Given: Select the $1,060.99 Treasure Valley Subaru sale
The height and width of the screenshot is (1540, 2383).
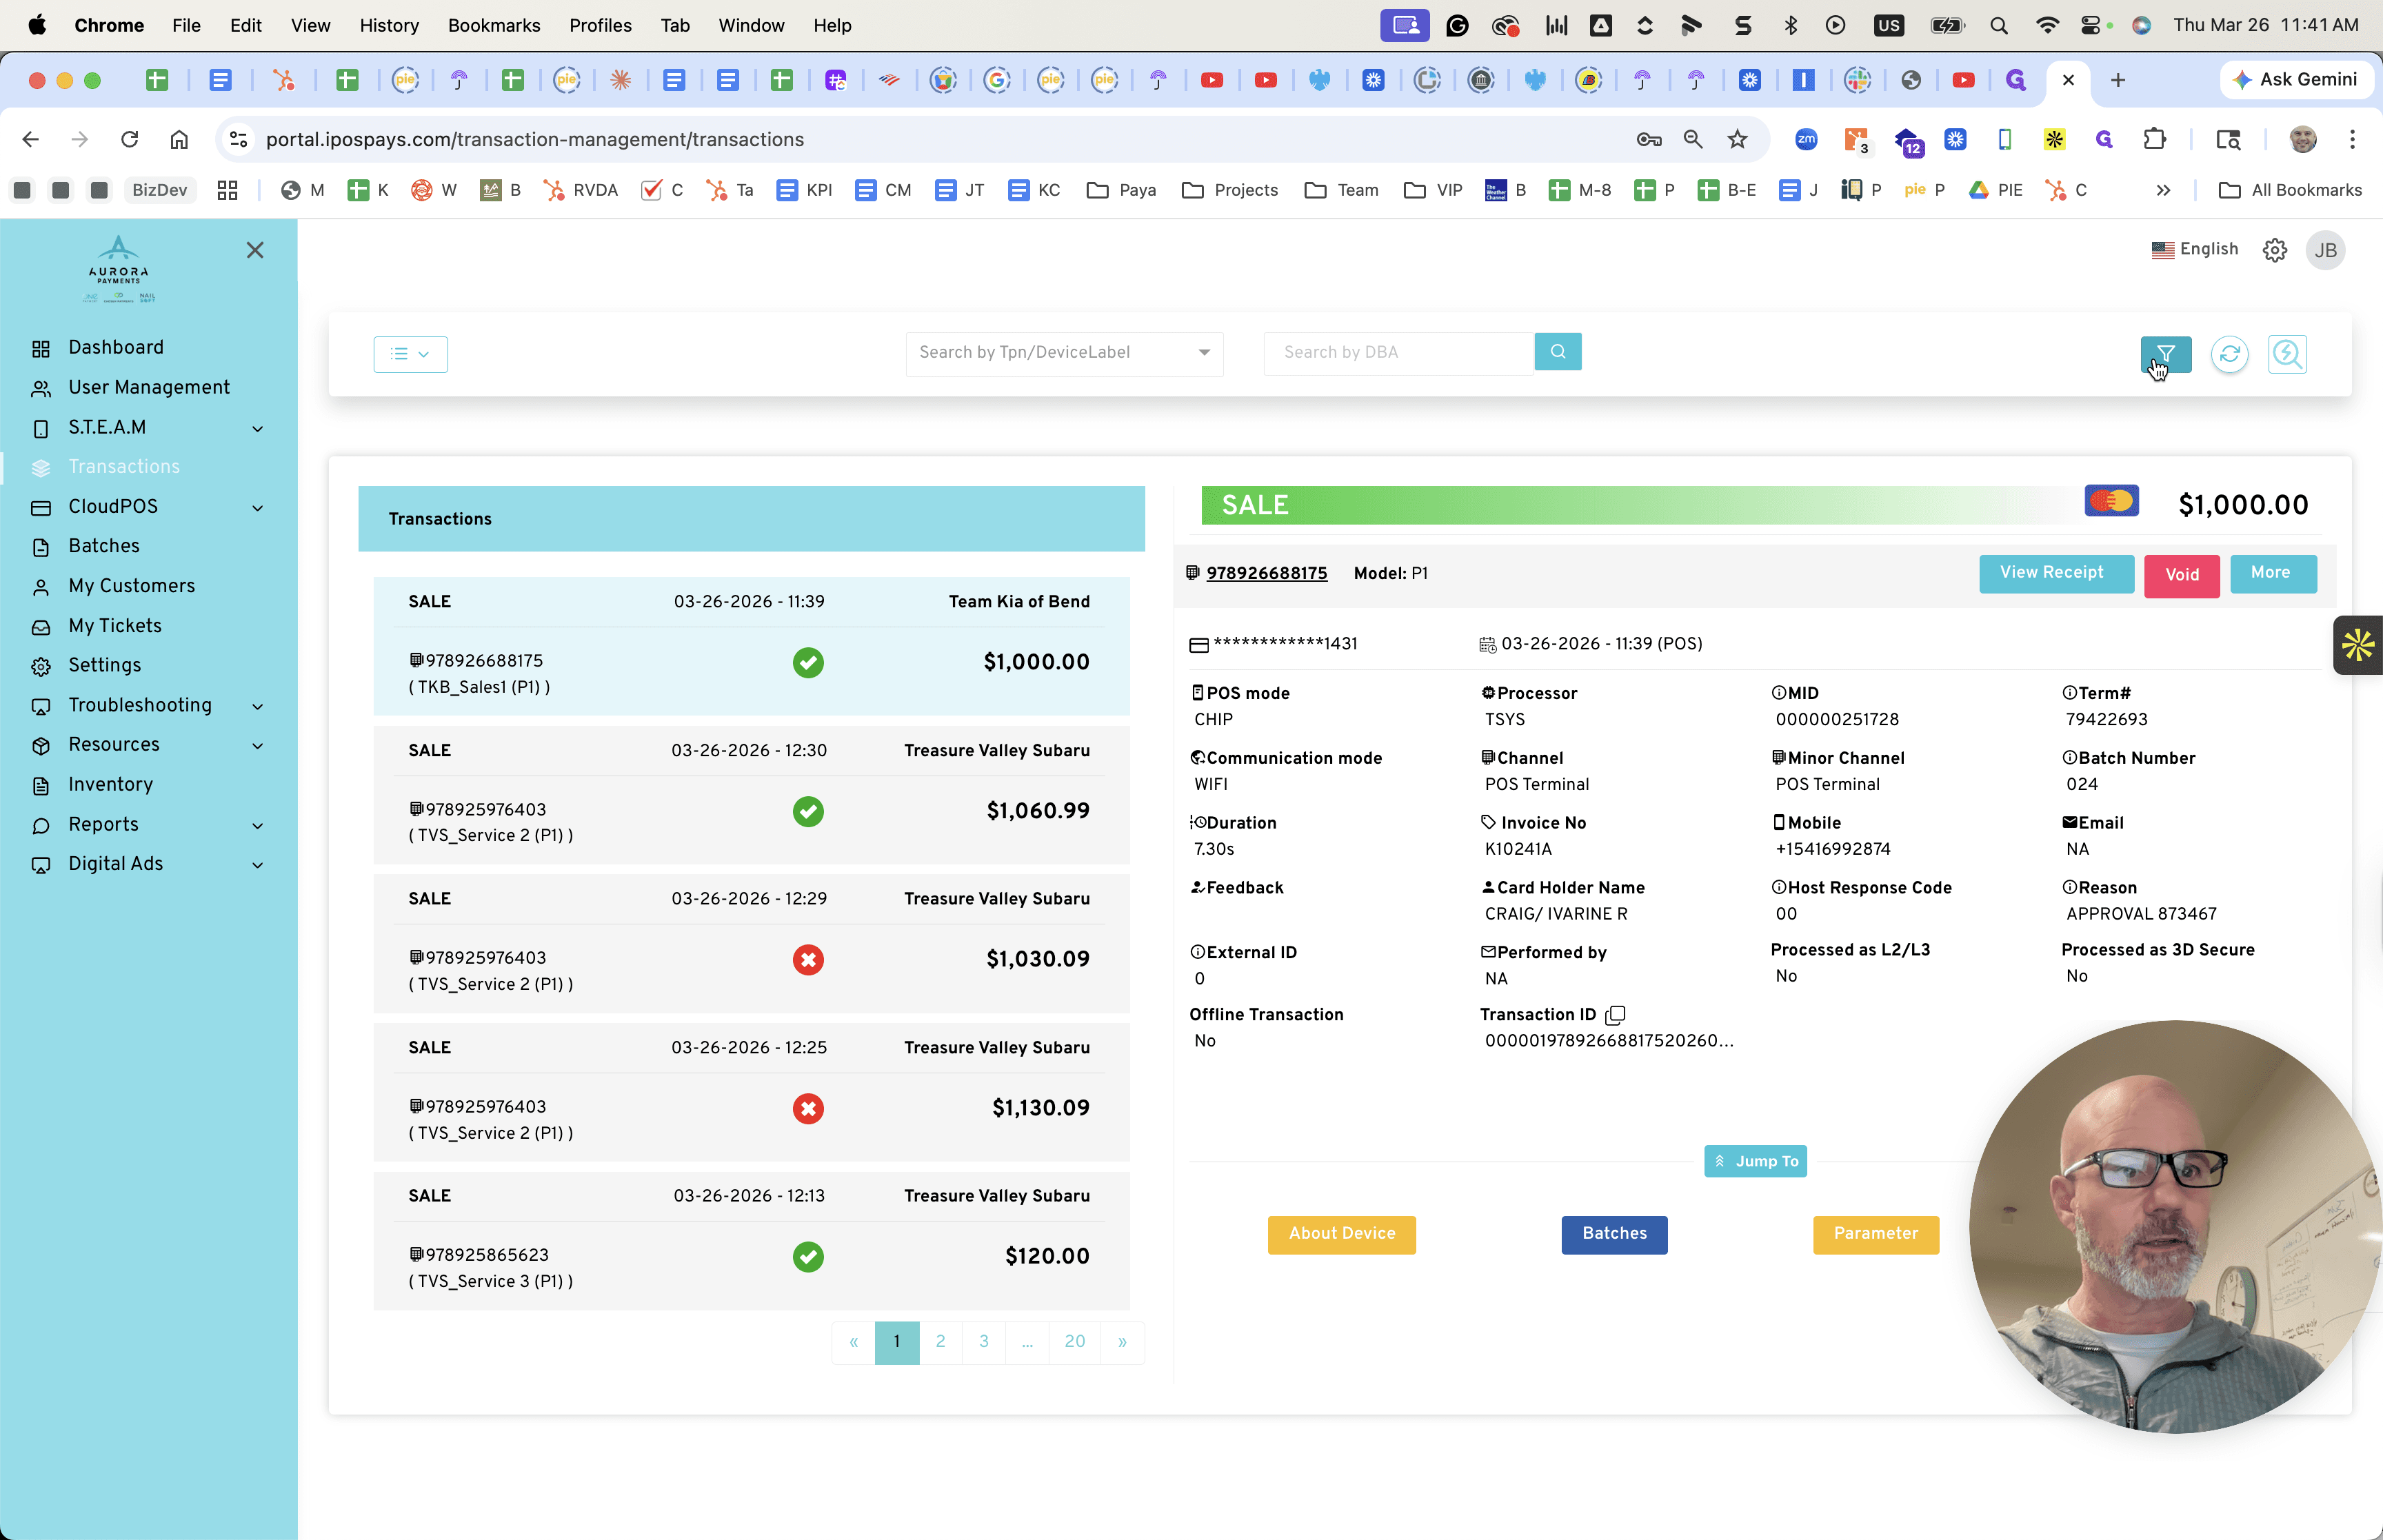Looking at the screenshot, I should [x=751, y=795].
